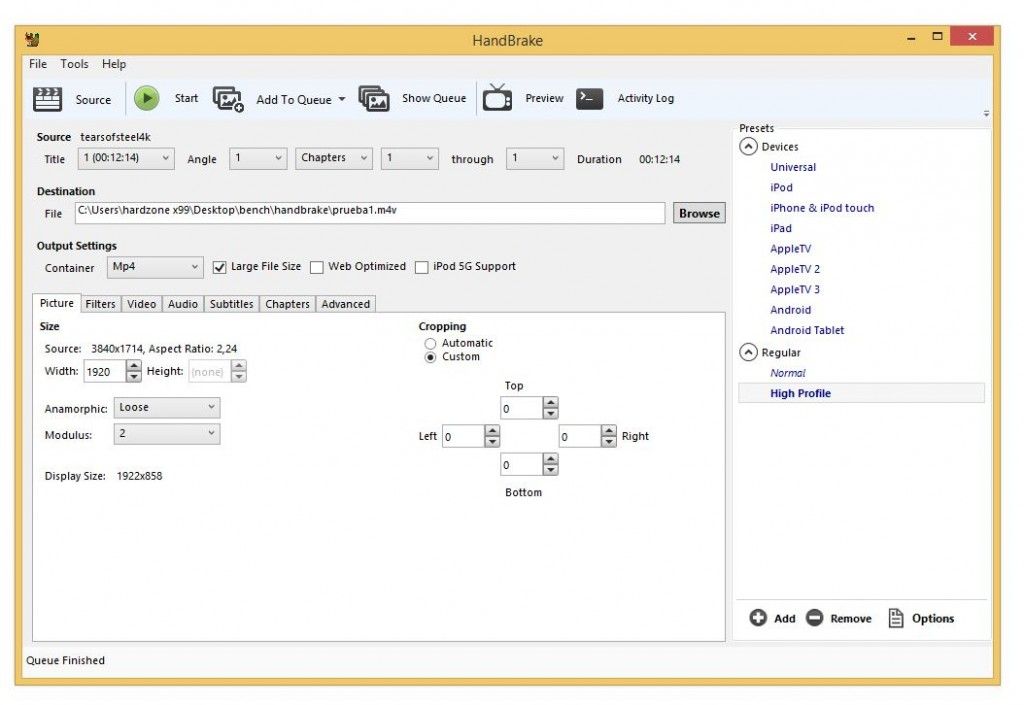Collapse the Regular presets group
Image resolution: width=1024 pixels, height=705 pixels.
[x=748, y=352]
